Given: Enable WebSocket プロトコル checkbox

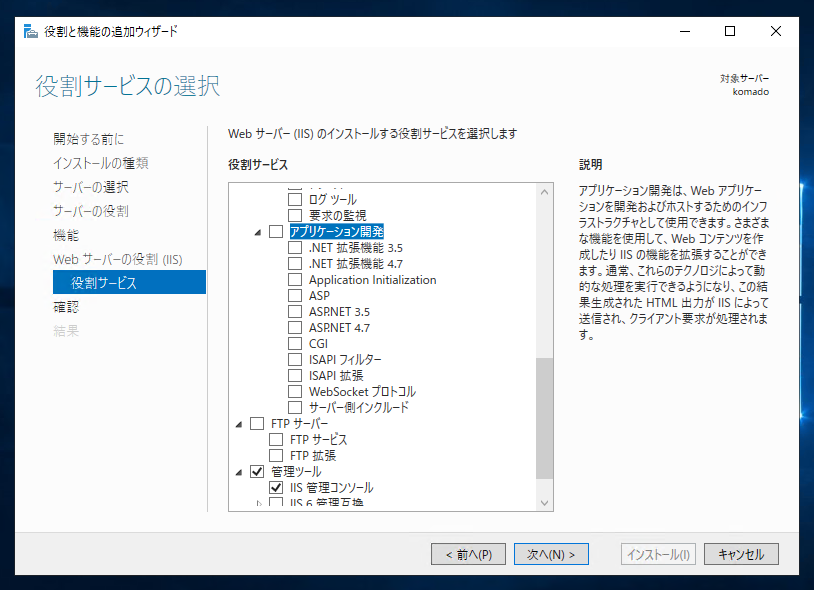Looking at the screenshot, I should point(295,392).
